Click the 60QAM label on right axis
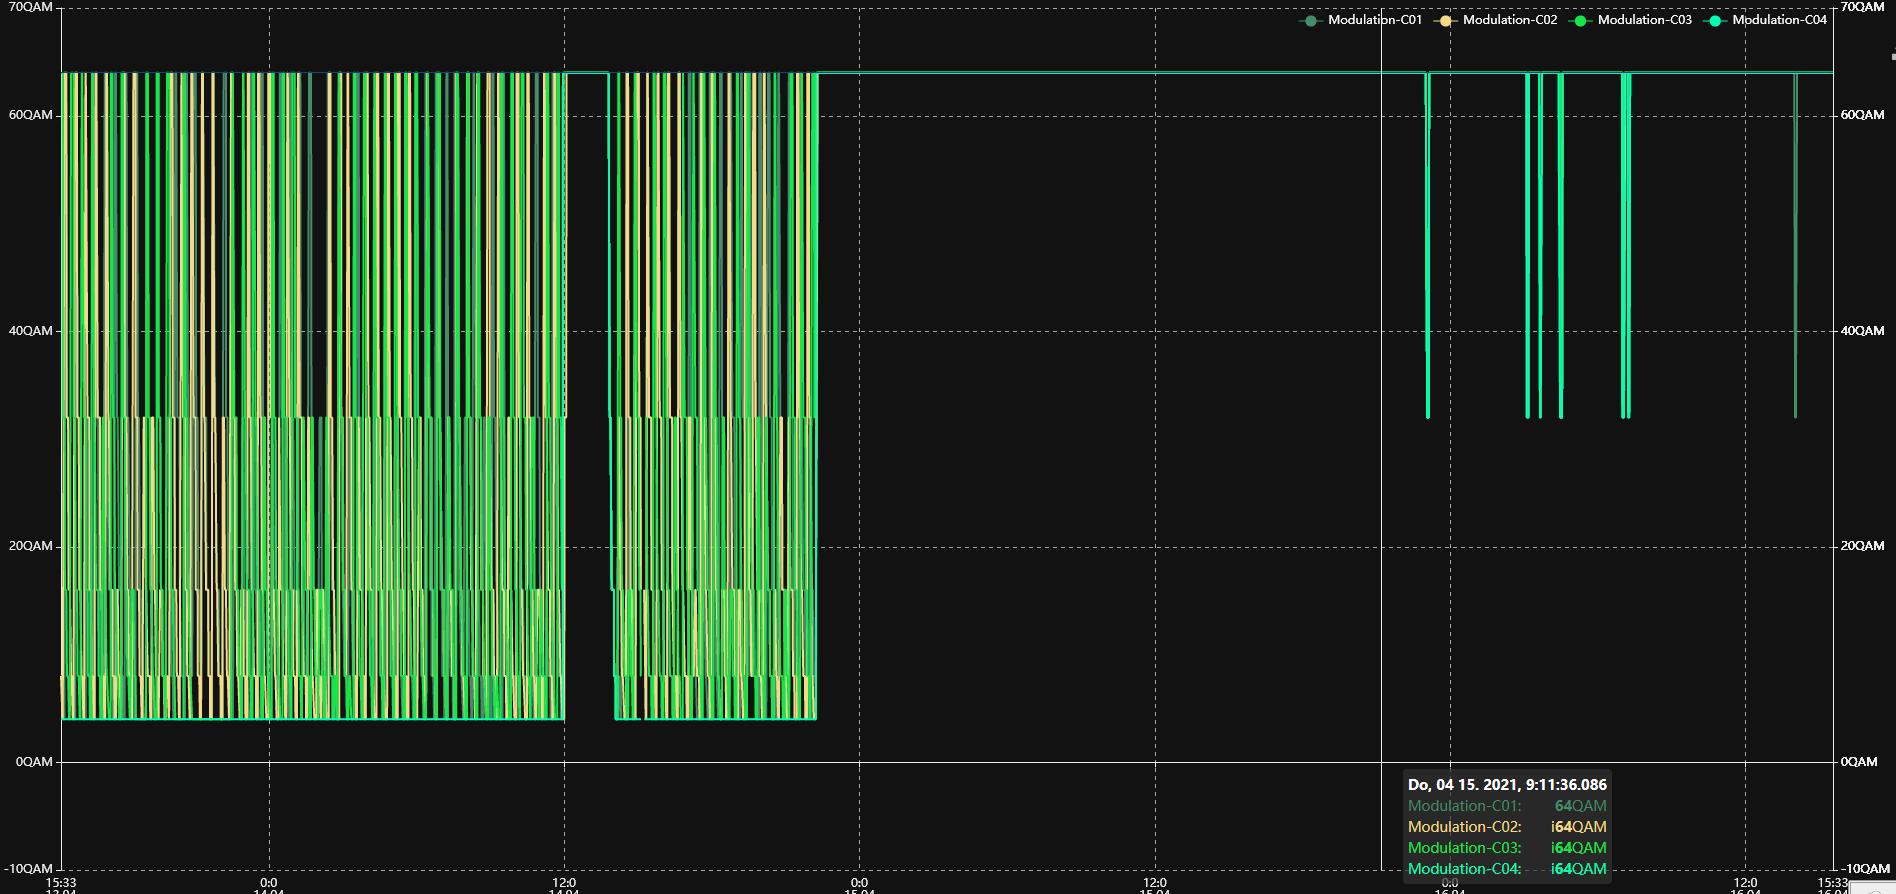Viewport: 1896px width, 894px height. click(x=1862, y=115)
